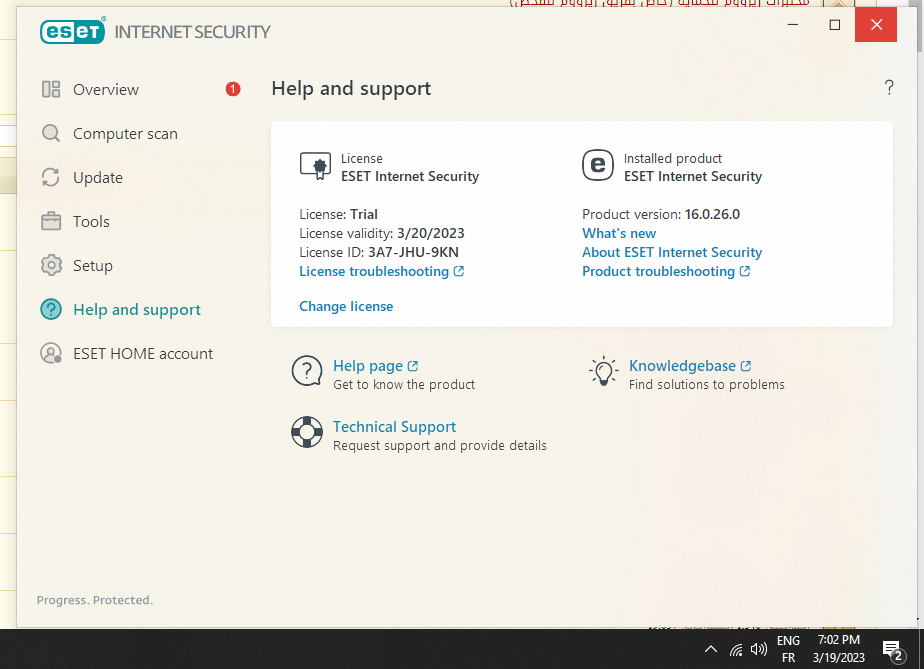
Task: Click the volume speaker icon in the taskbar
Action: pos(758,650)
